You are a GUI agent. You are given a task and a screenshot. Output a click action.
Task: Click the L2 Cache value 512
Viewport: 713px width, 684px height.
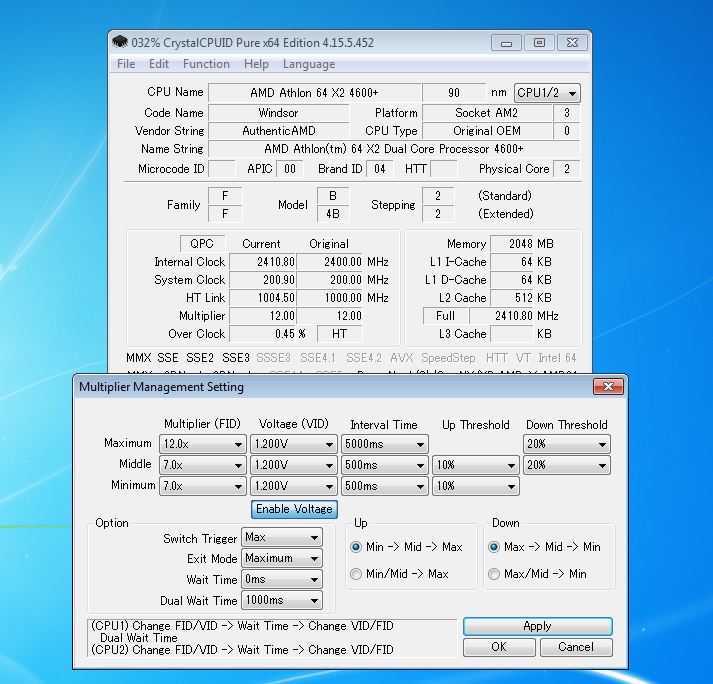pos(512,298)
